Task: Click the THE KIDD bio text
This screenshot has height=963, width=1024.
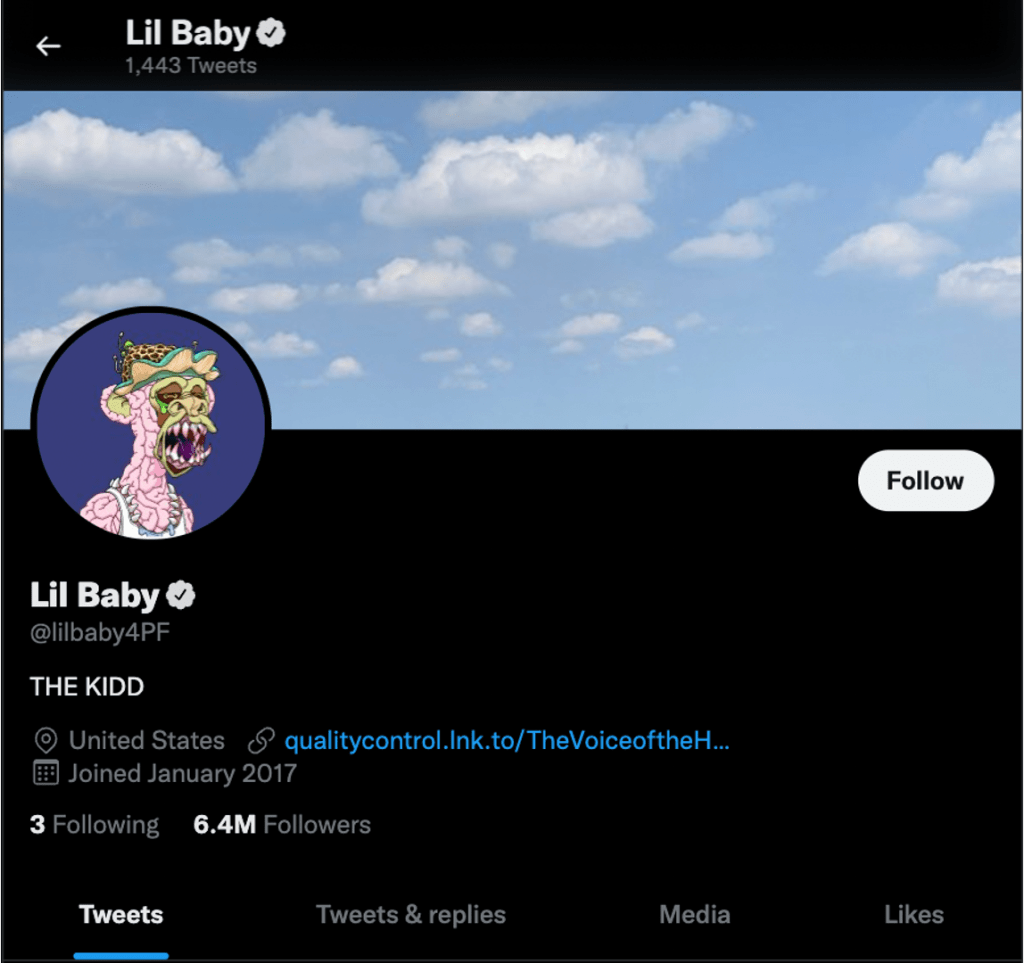Action: (x=87, y=687)
